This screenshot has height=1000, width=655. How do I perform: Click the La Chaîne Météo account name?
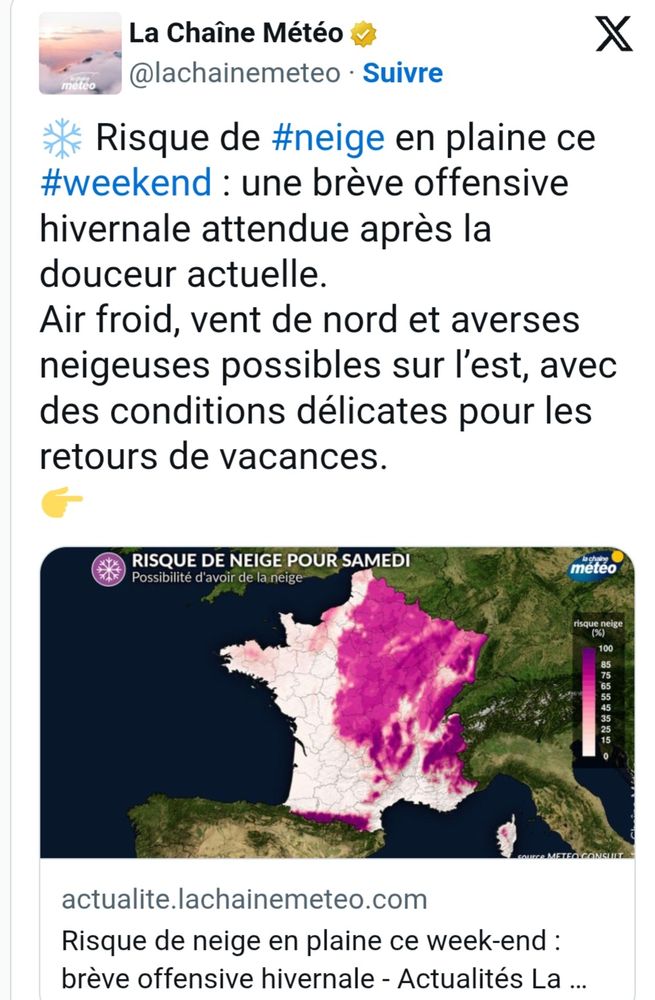pos(236,33)
